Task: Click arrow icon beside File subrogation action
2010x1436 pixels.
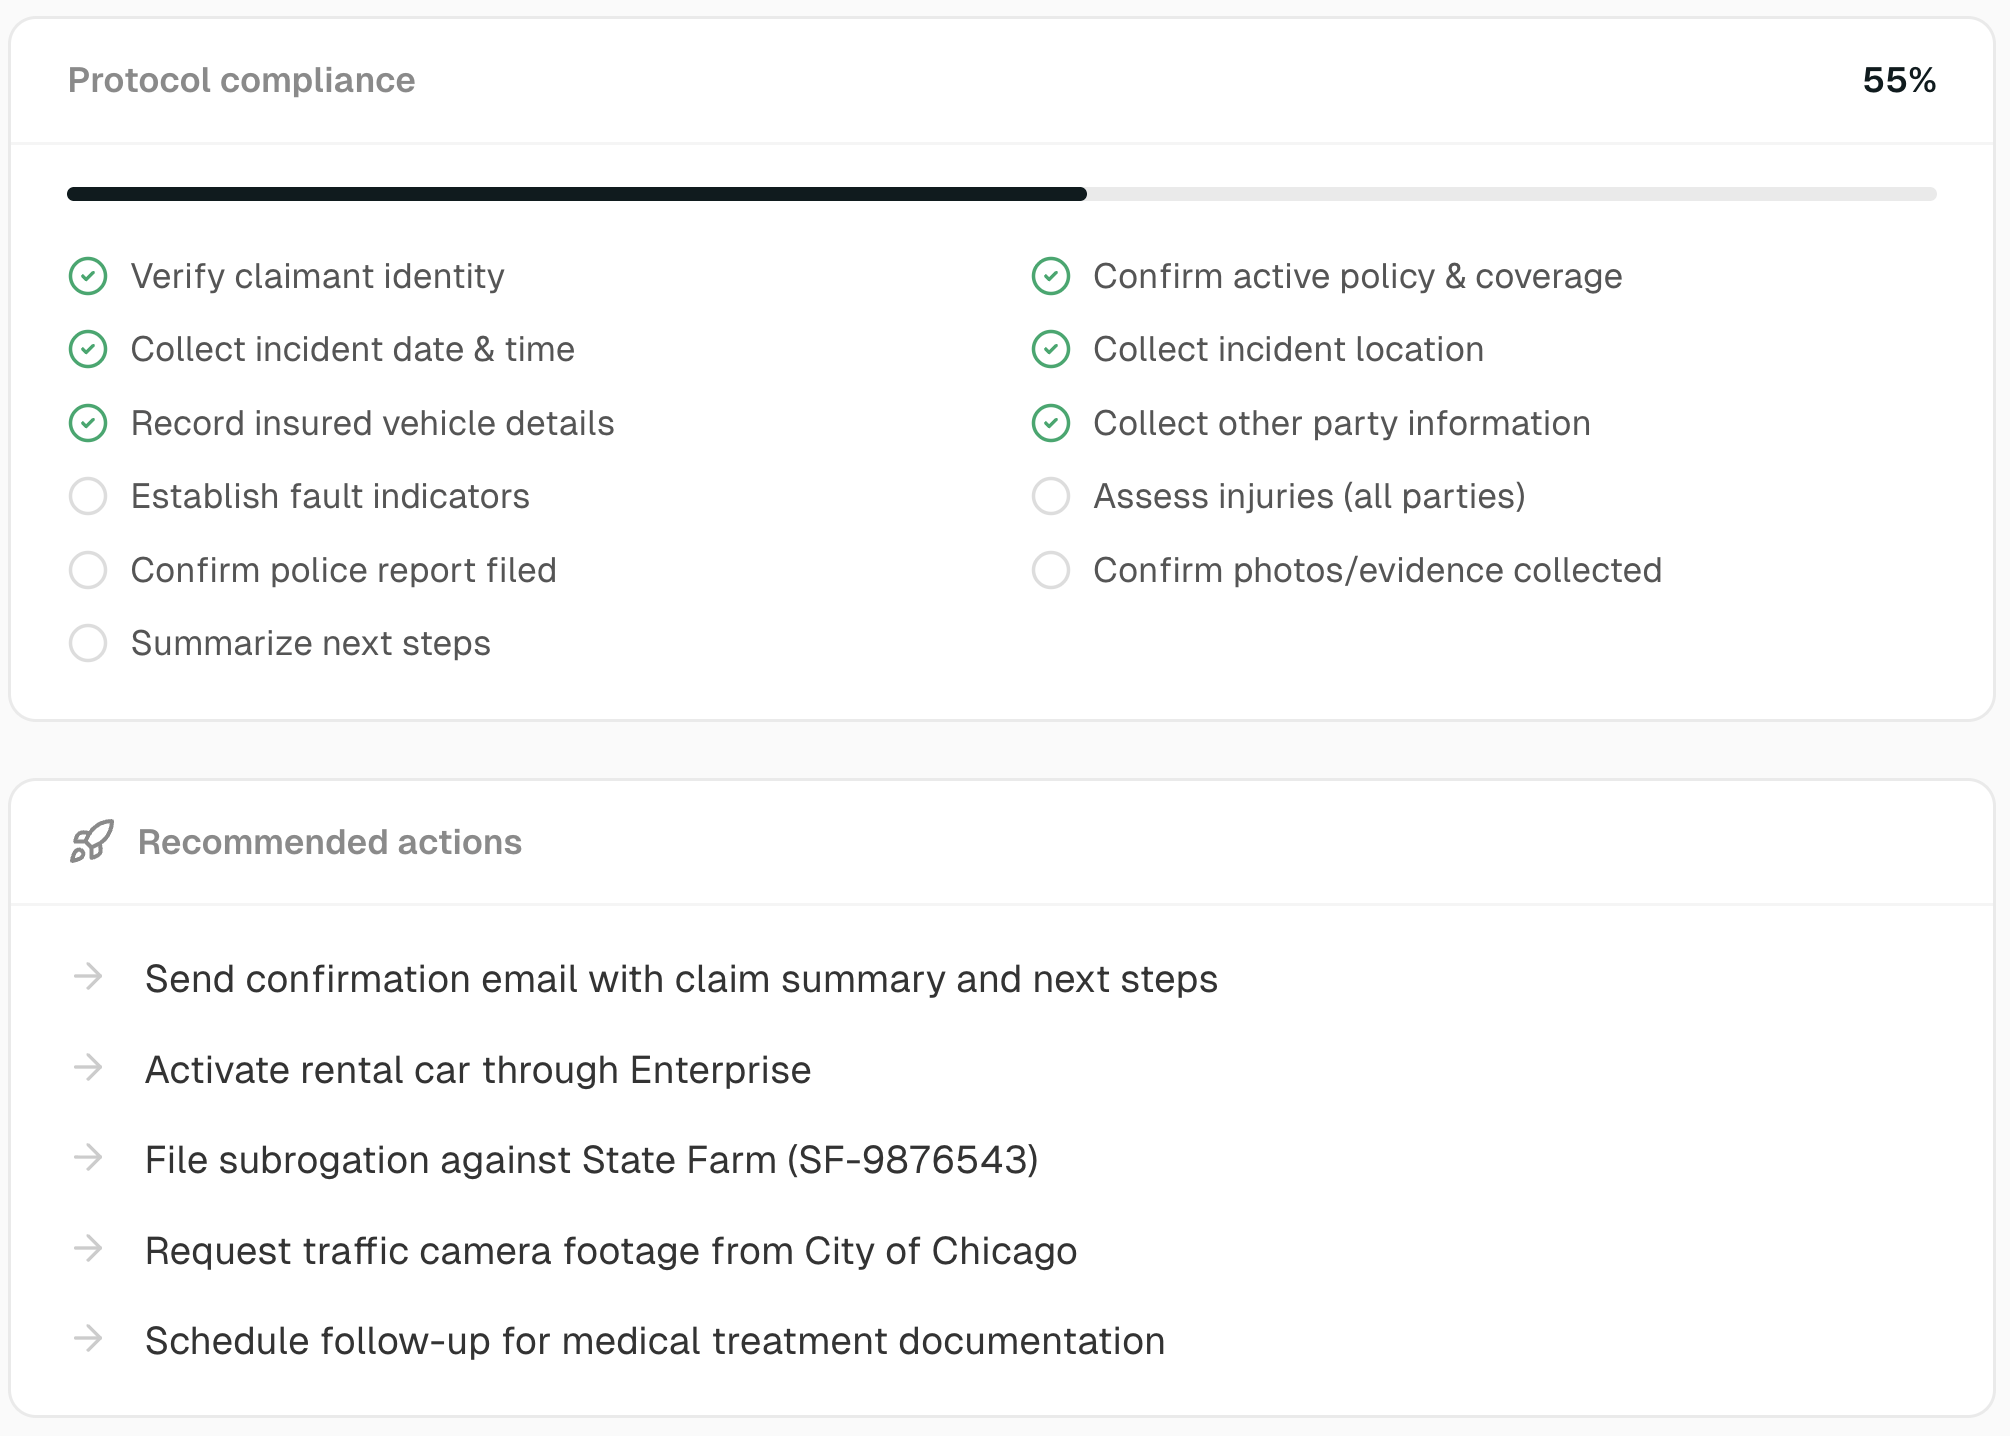Action: [x=89, y=1158]
